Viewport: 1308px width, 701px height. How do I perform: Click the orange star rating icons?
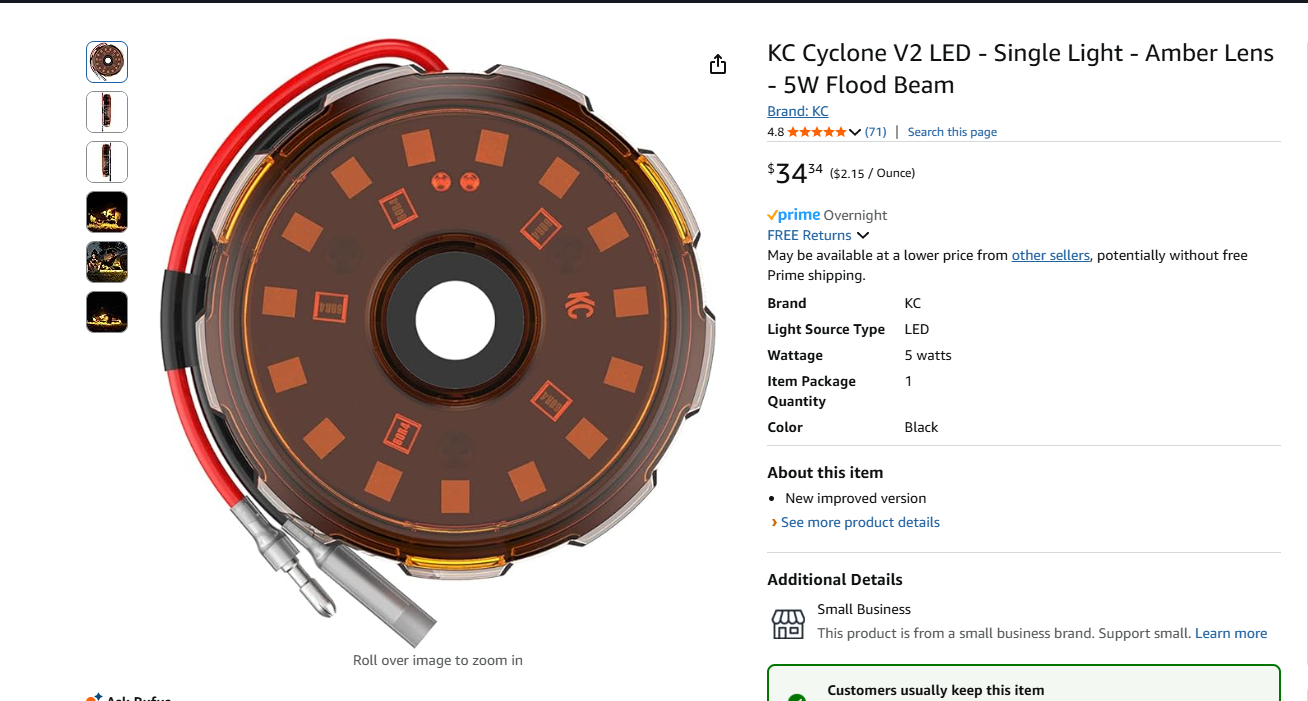pos(817,132)
